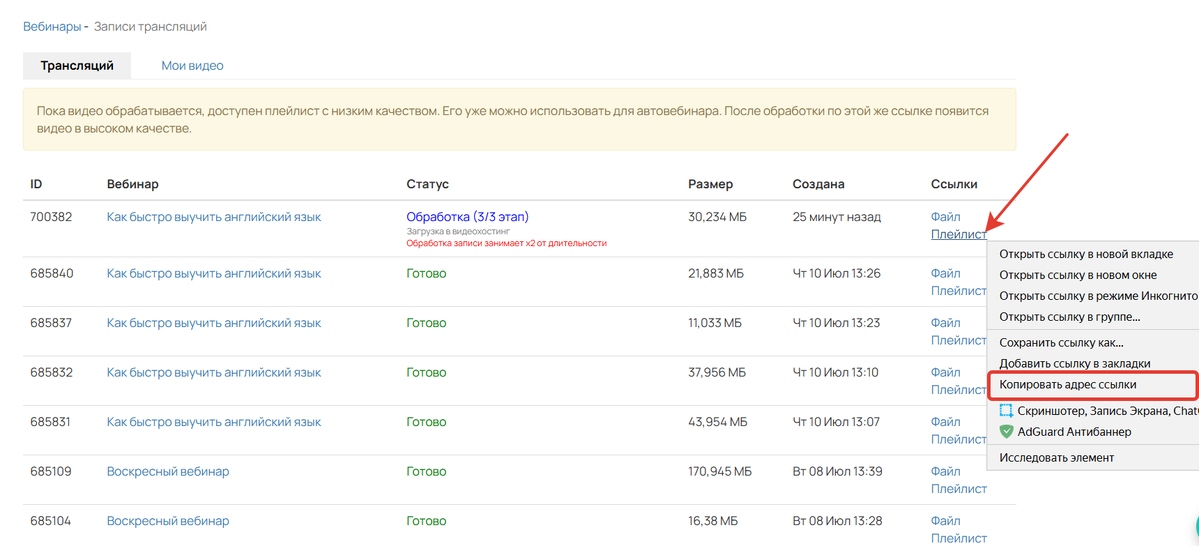The width and height of the screenshot is (1199, 546).
Task: Open webinar link in row 700382
Action: click(x=214, y=217)
